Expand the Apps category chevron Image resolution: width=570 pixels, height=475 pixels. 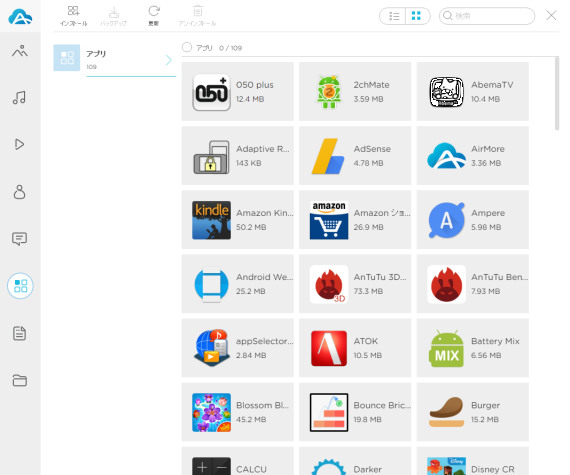[x=168, y=60]
